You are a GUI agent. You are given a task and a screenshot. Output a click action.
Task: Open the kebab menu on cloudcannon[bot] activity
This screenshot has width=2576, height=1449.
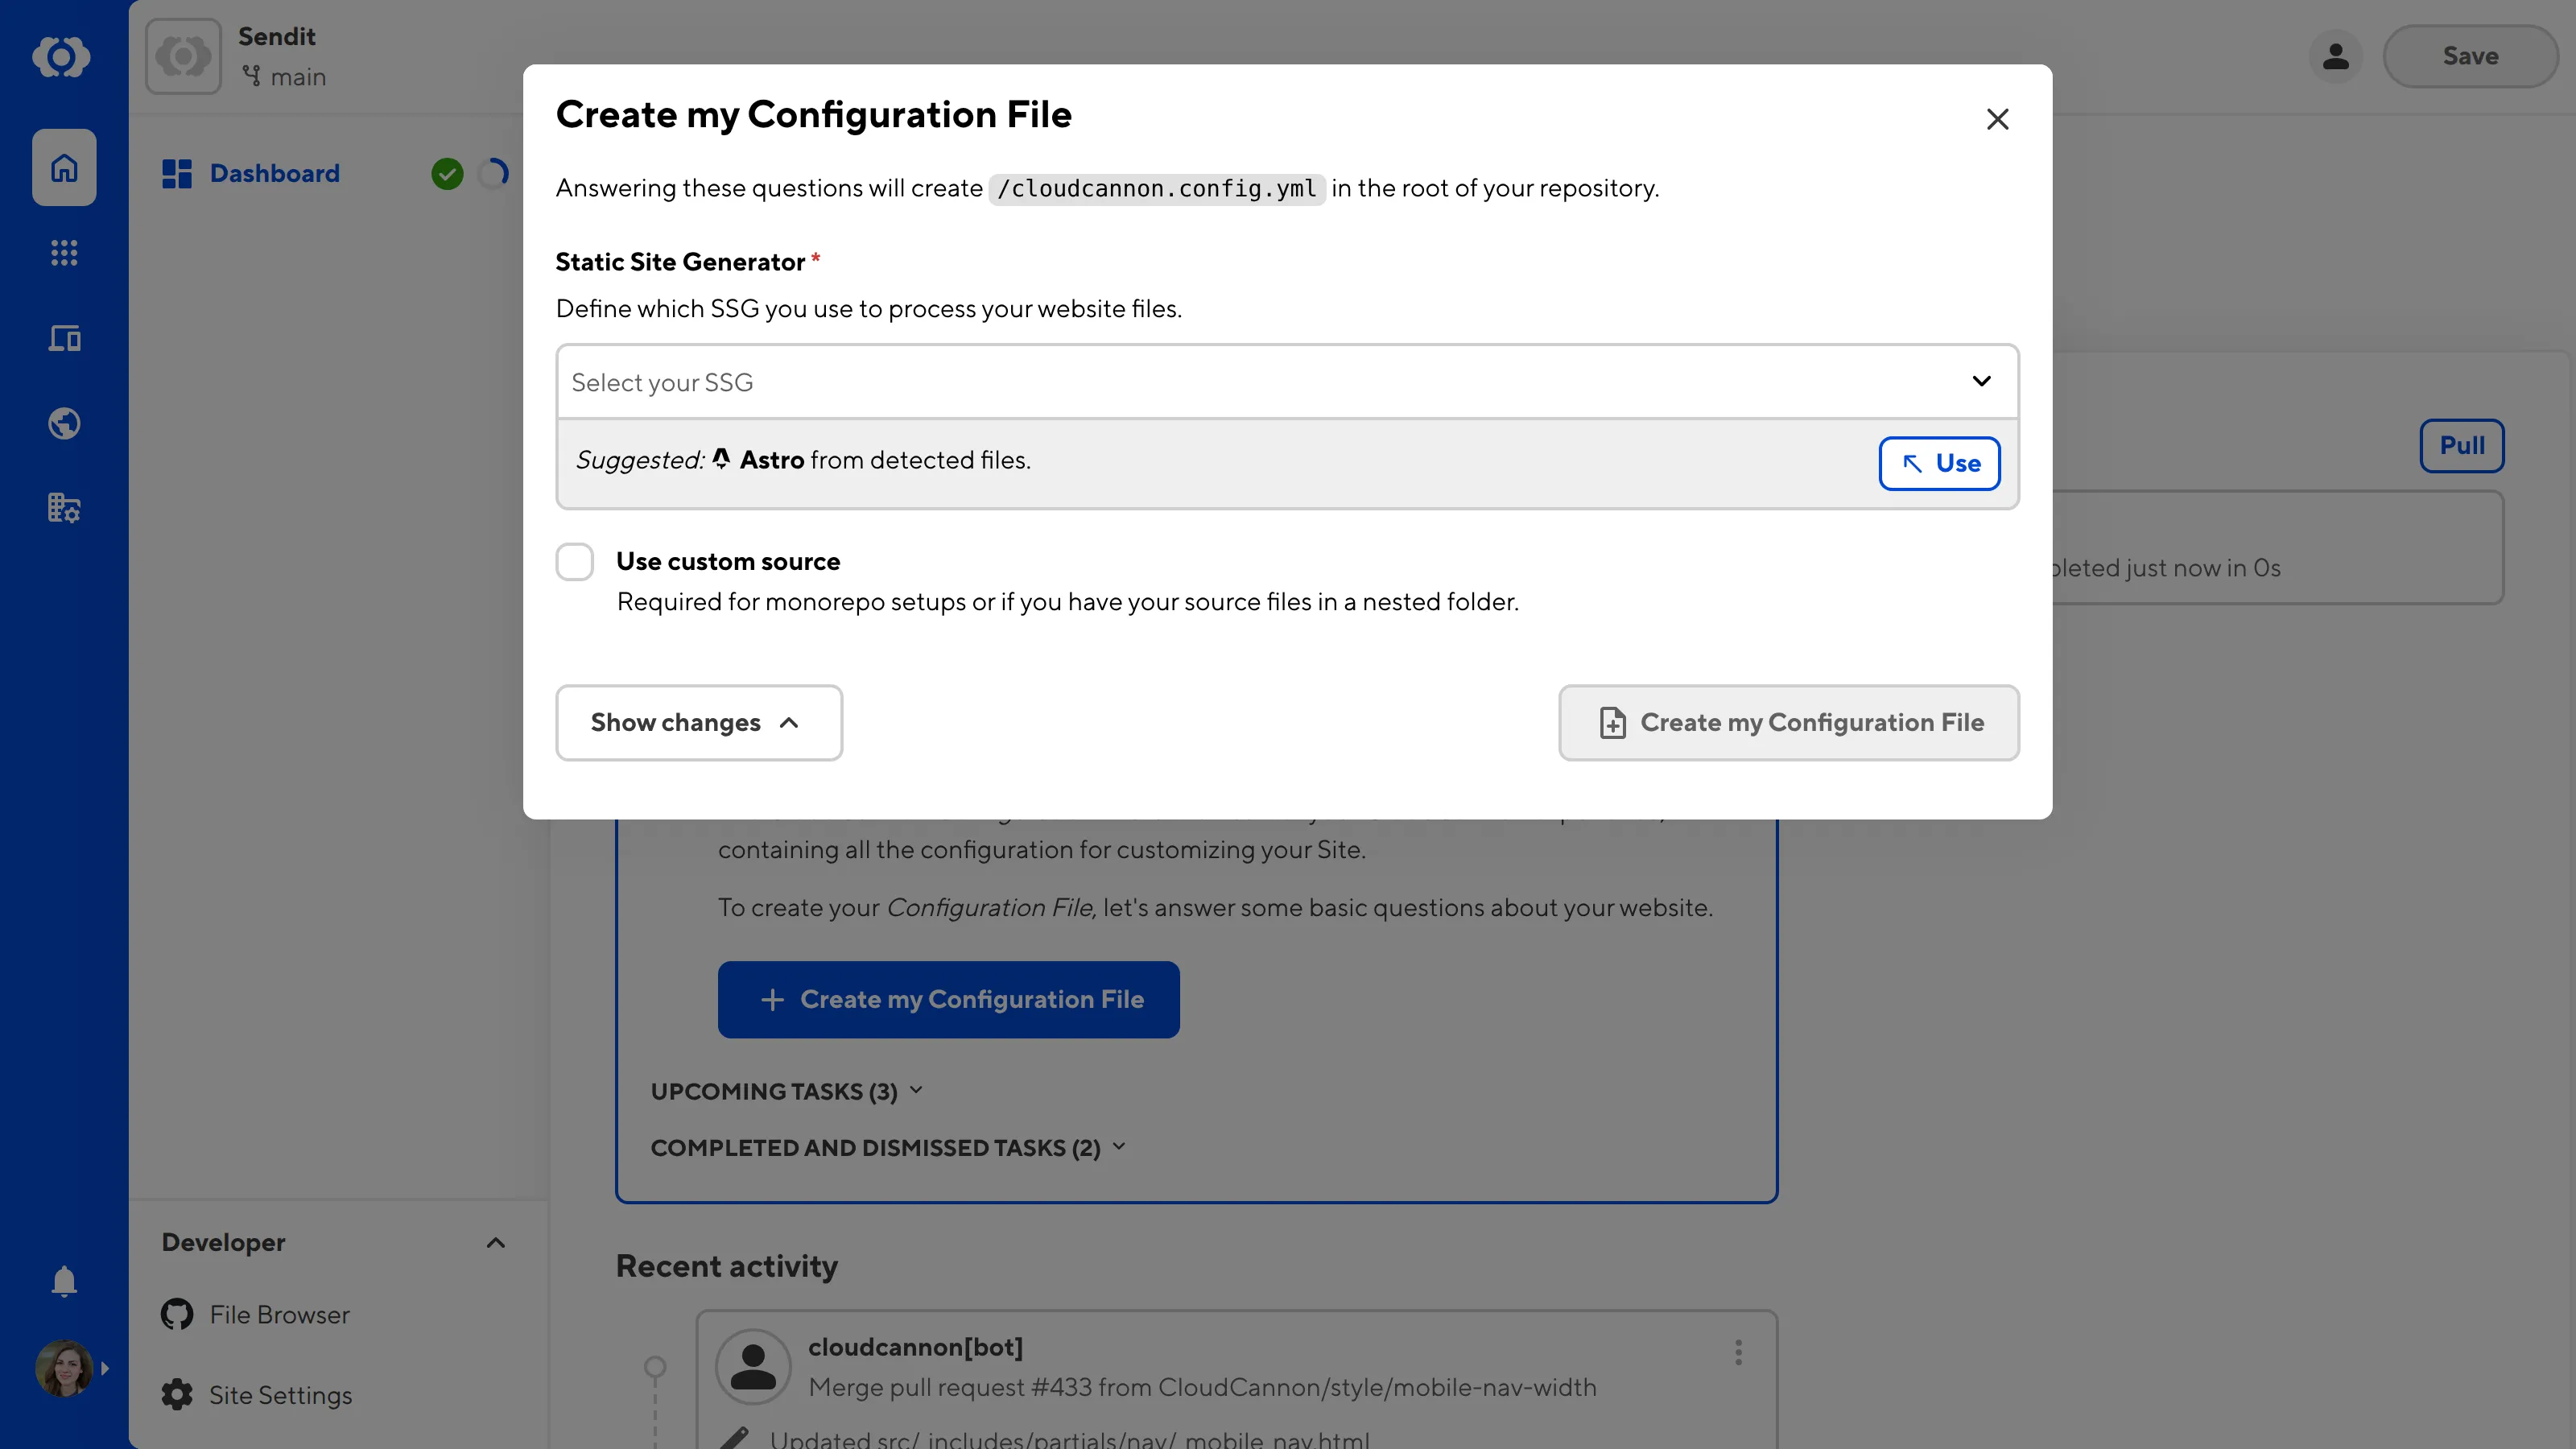tap(1738, 1352)
